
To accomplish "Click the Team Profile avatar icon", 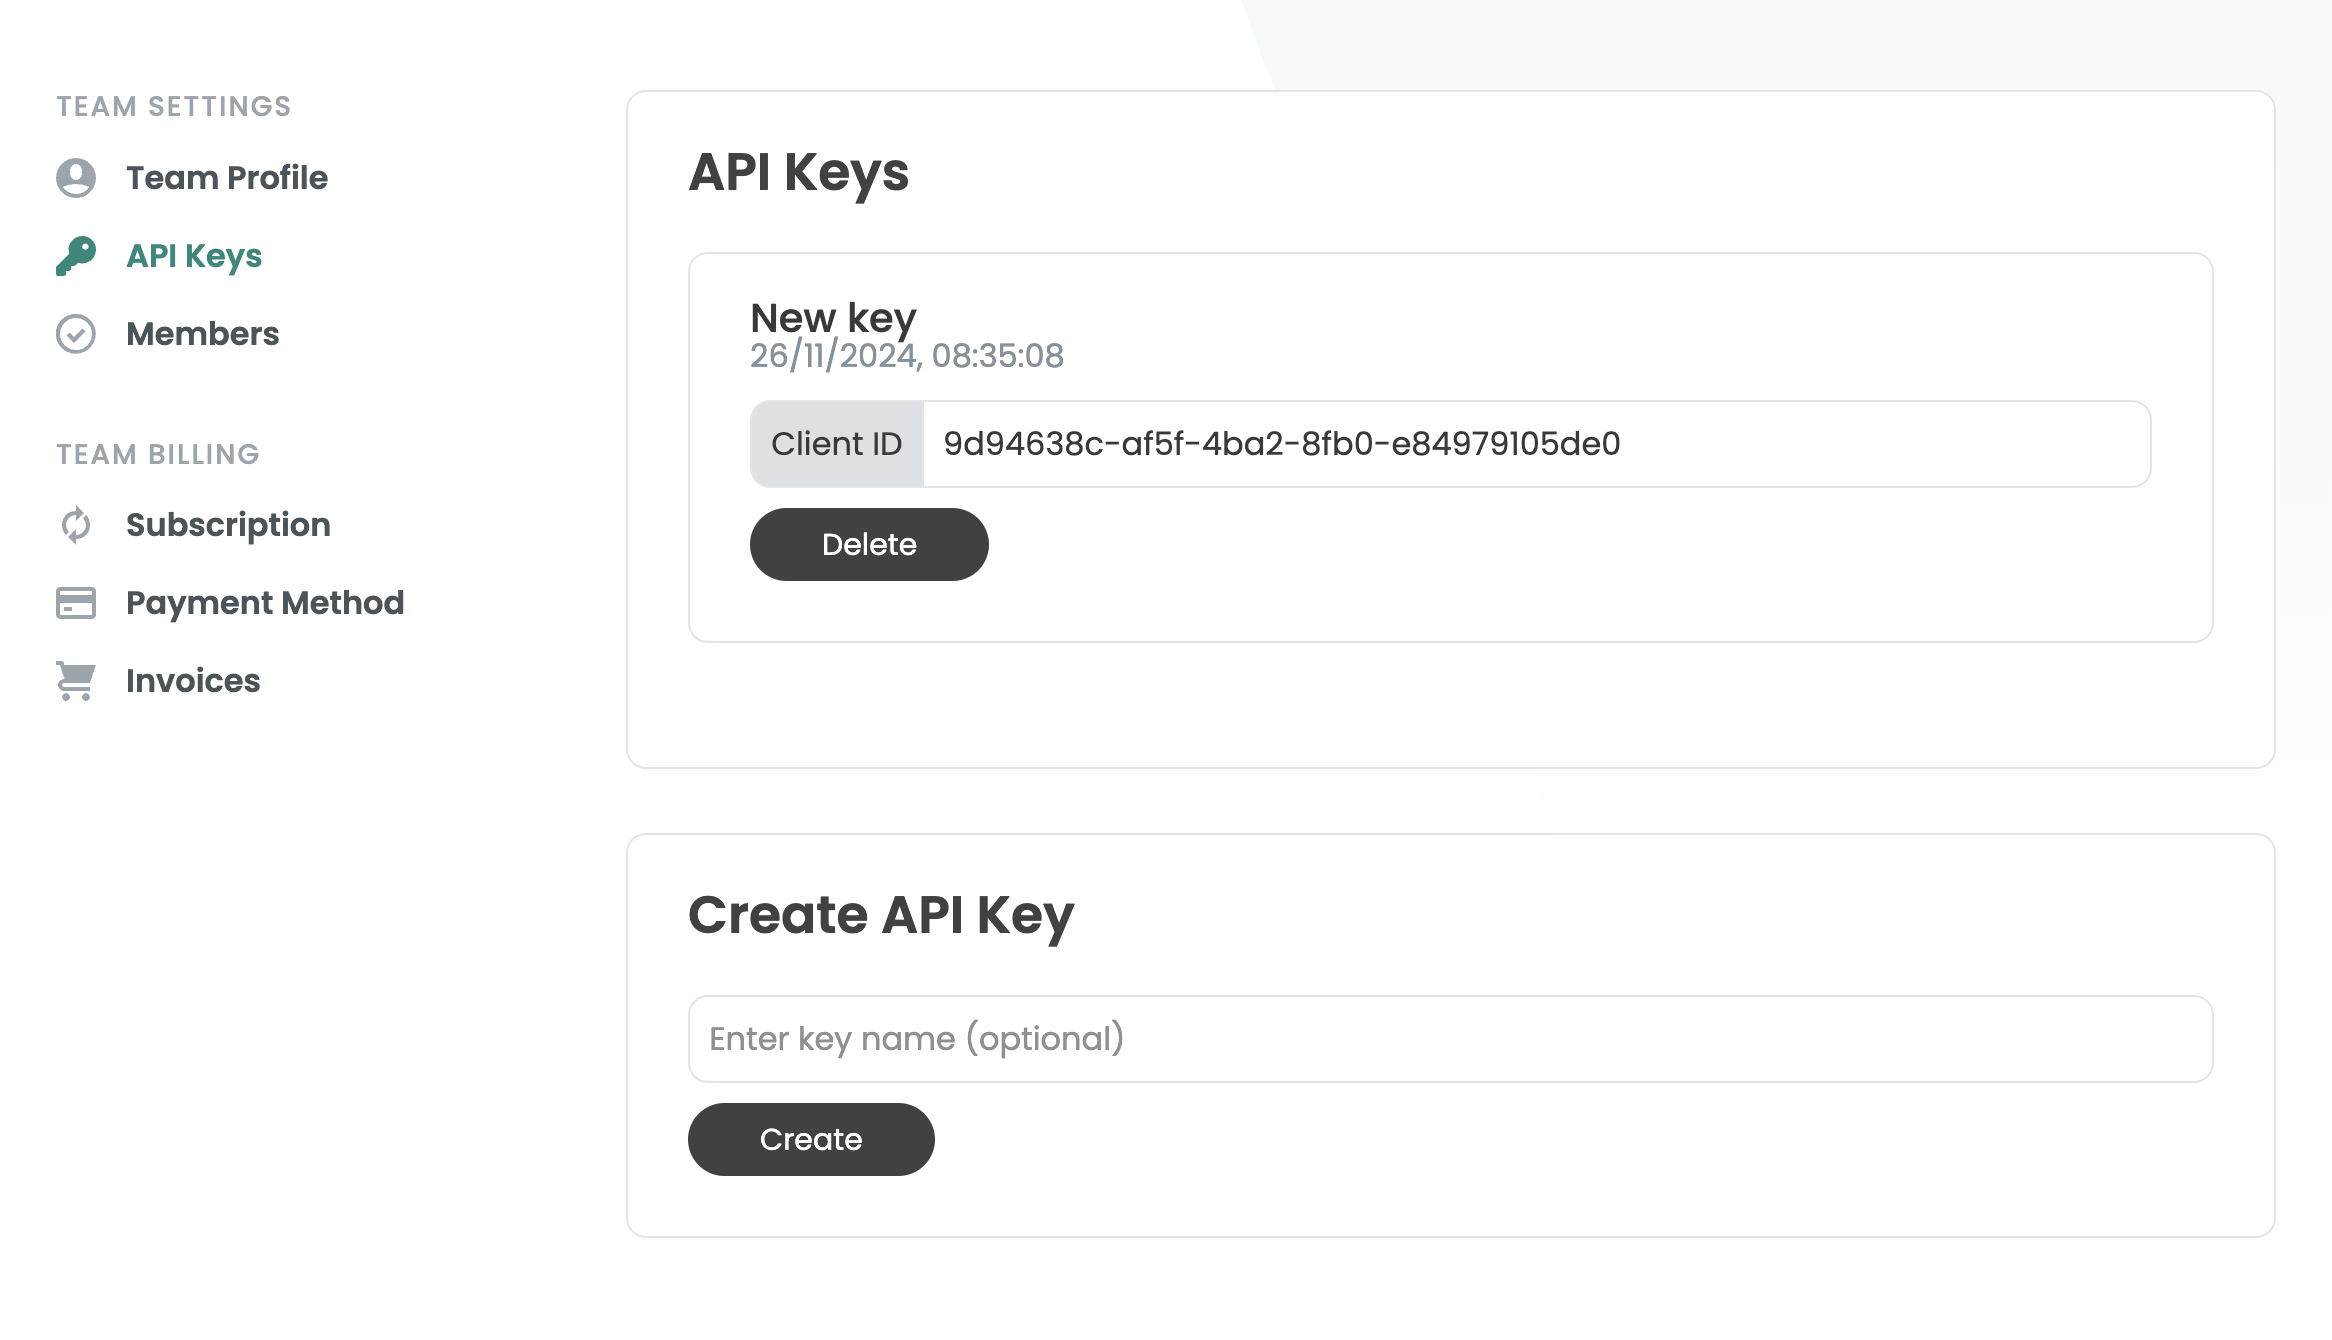I will coord(76,178).
